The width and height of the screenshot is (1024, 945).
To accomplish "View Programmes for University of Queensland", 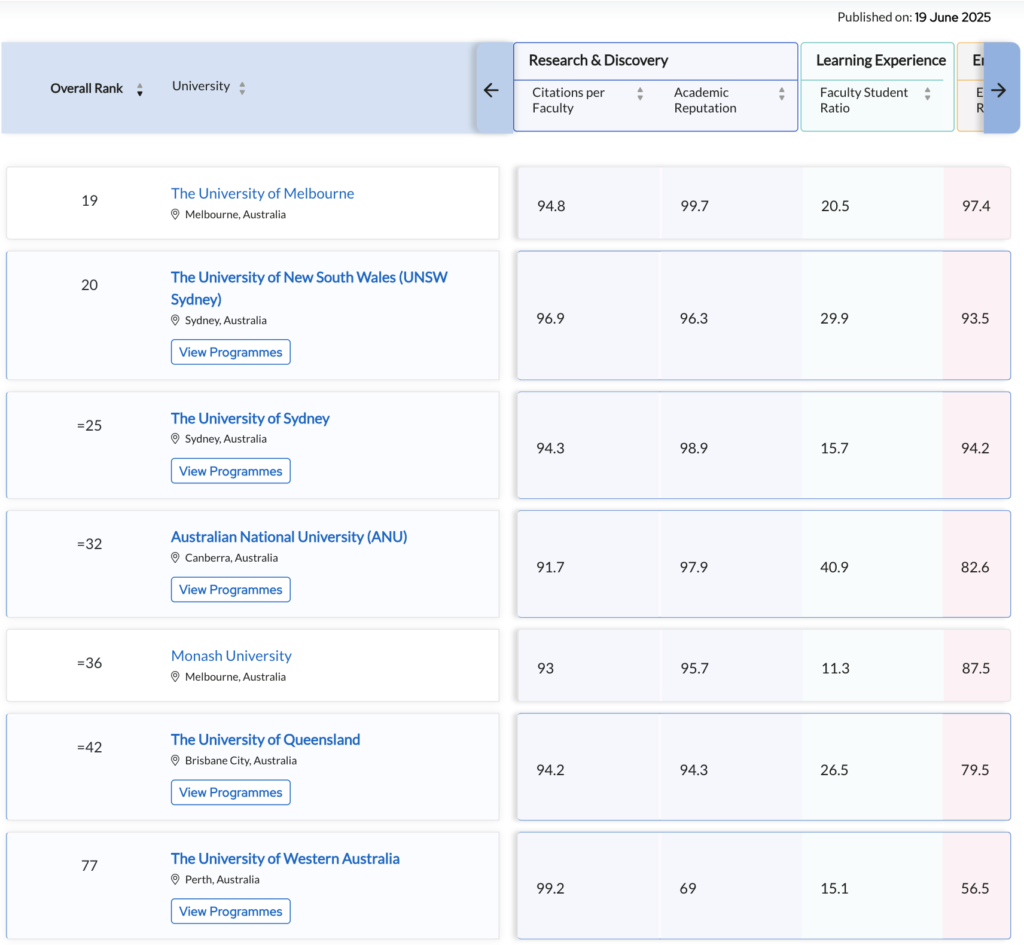I will point(230,792).
